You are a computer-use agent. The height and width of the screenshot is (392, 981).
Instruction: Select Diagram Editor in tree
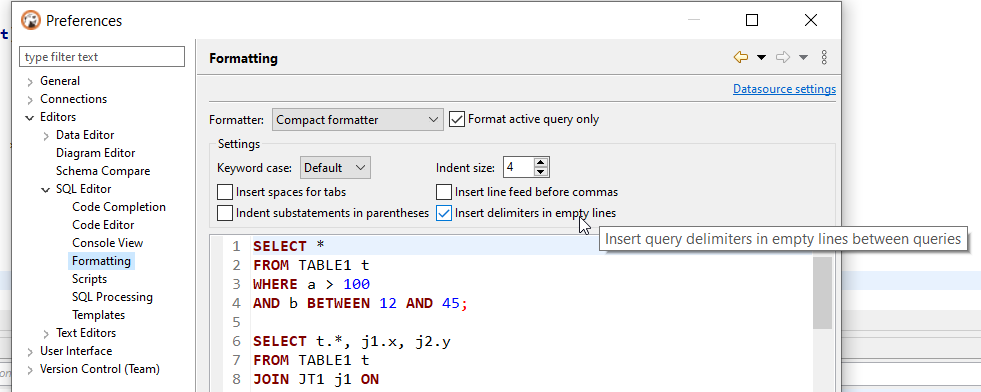coord(95,153)
